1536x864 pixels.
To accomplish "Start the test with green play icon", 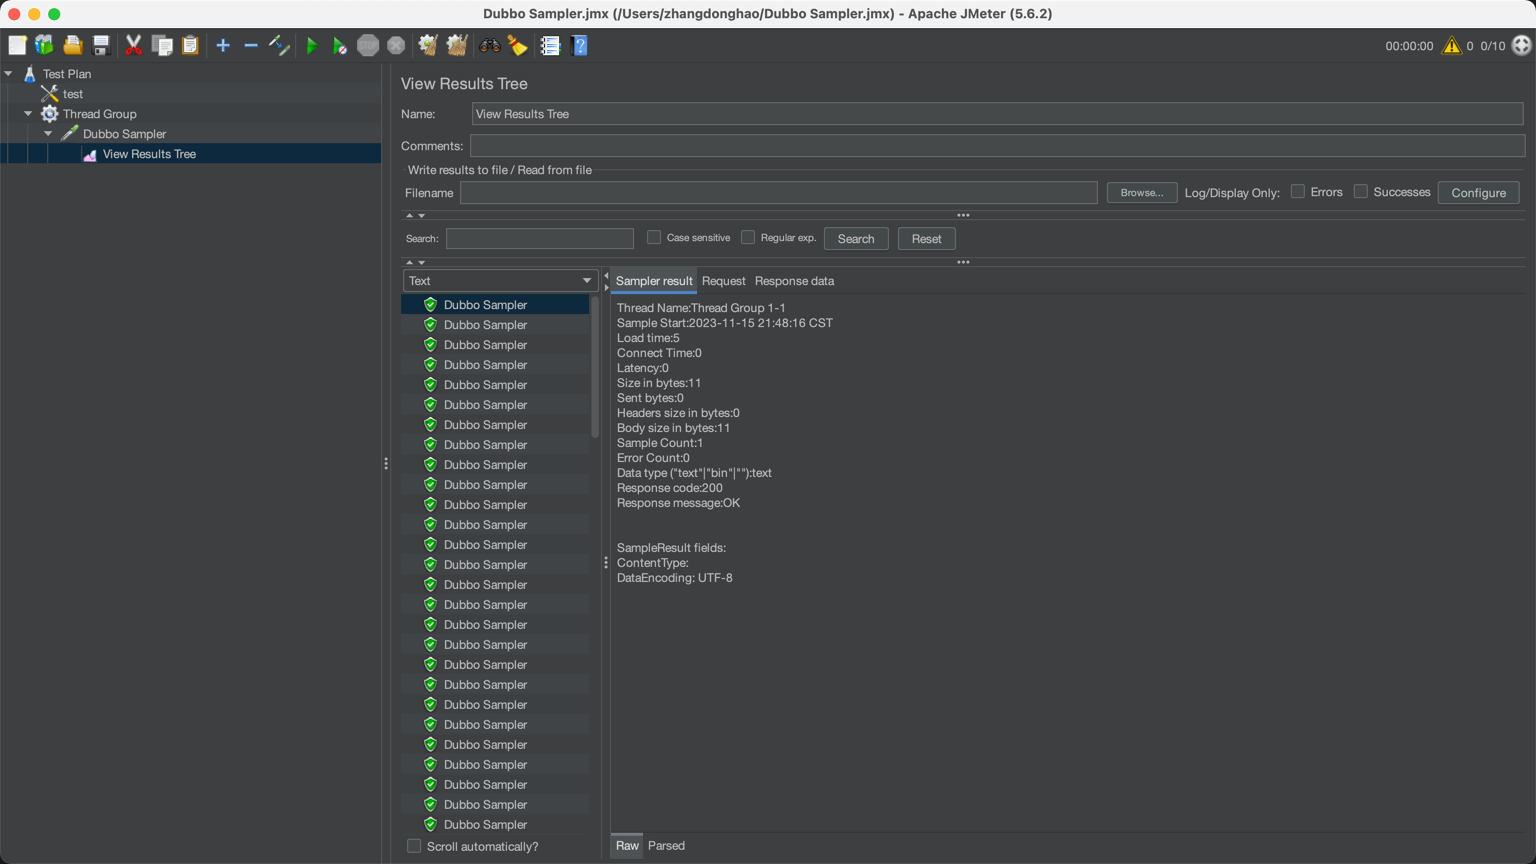I will 312,45.
